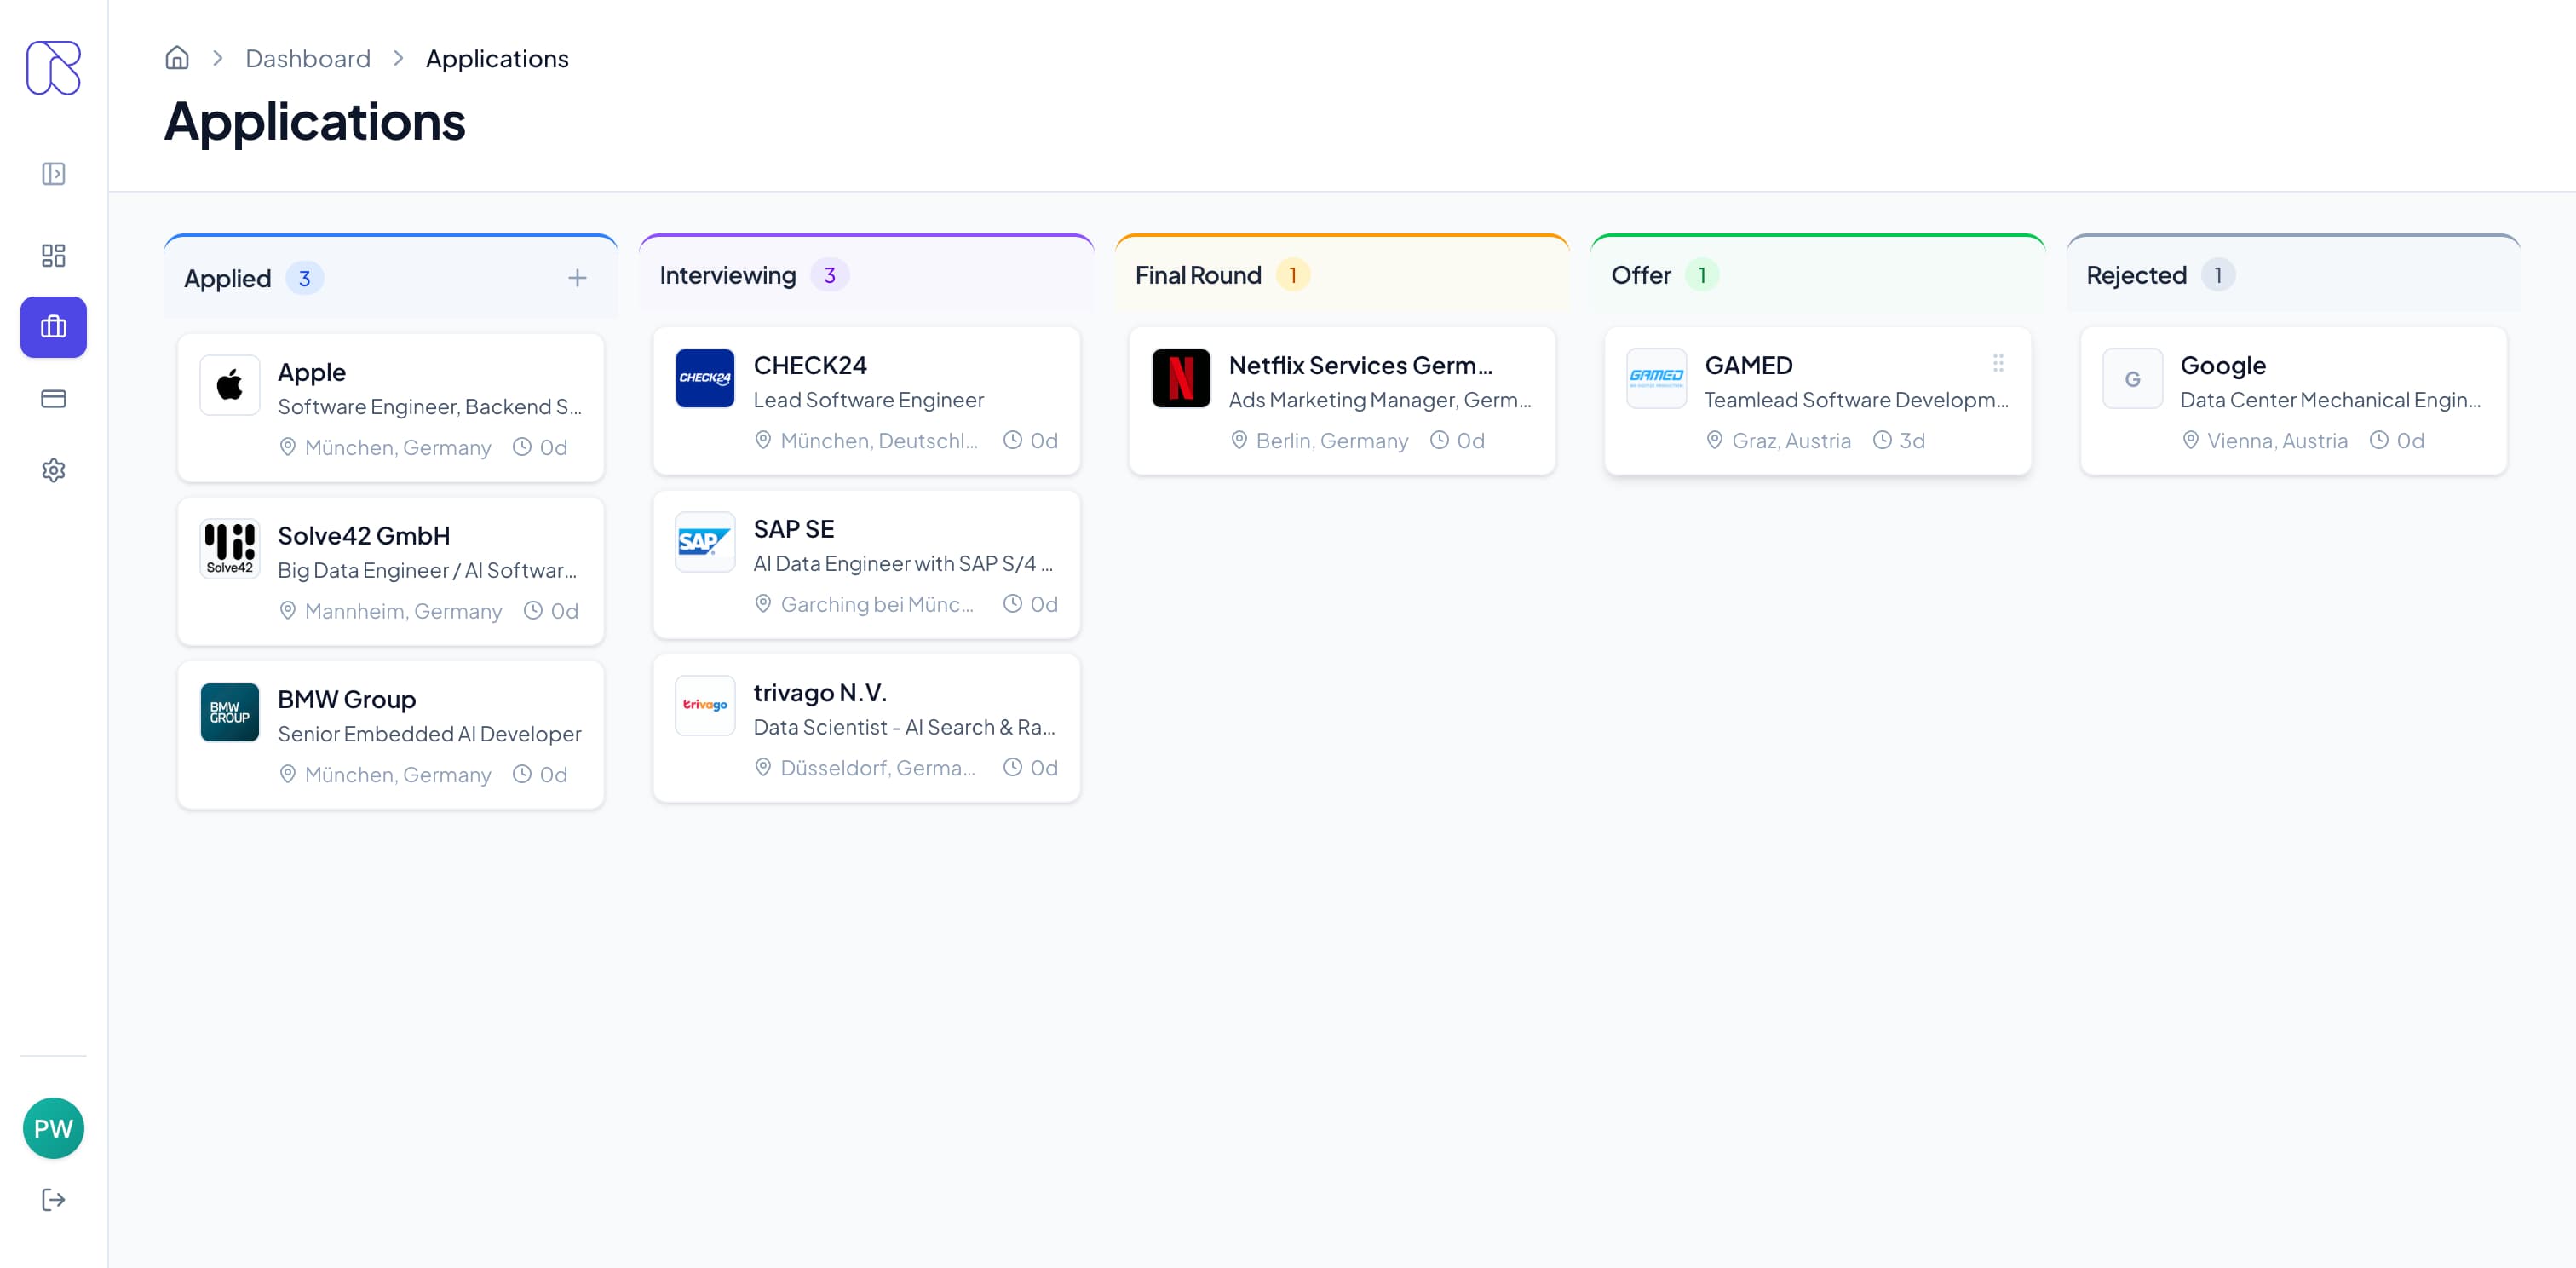Click the GAMED company logo
2576x1268 pixels.
(x=1656, y=378)
